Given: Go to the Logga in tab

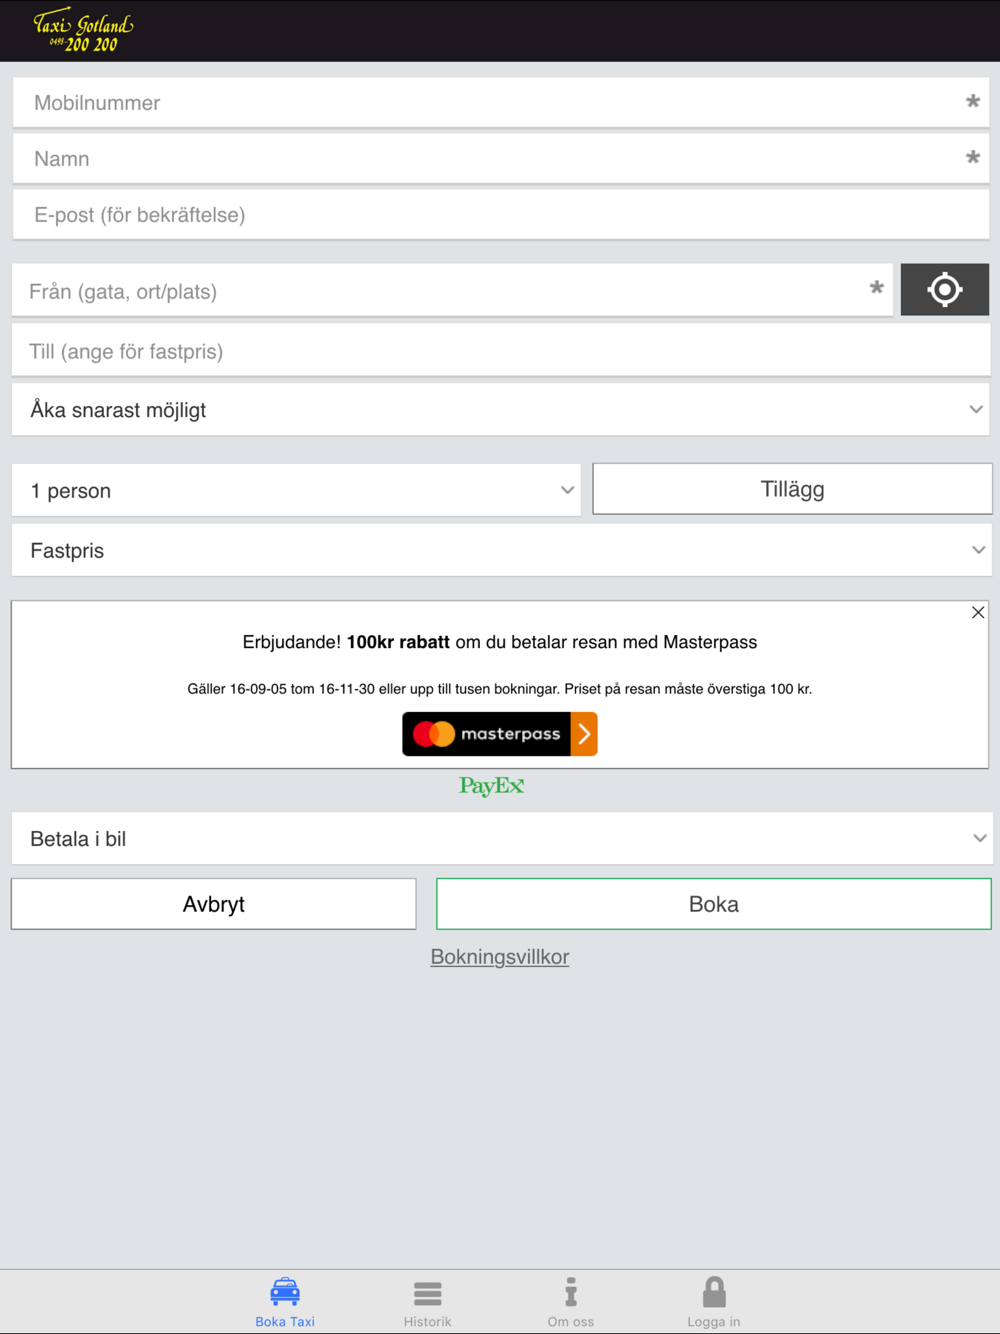Looking at the screenshot, I should 714,1301.
